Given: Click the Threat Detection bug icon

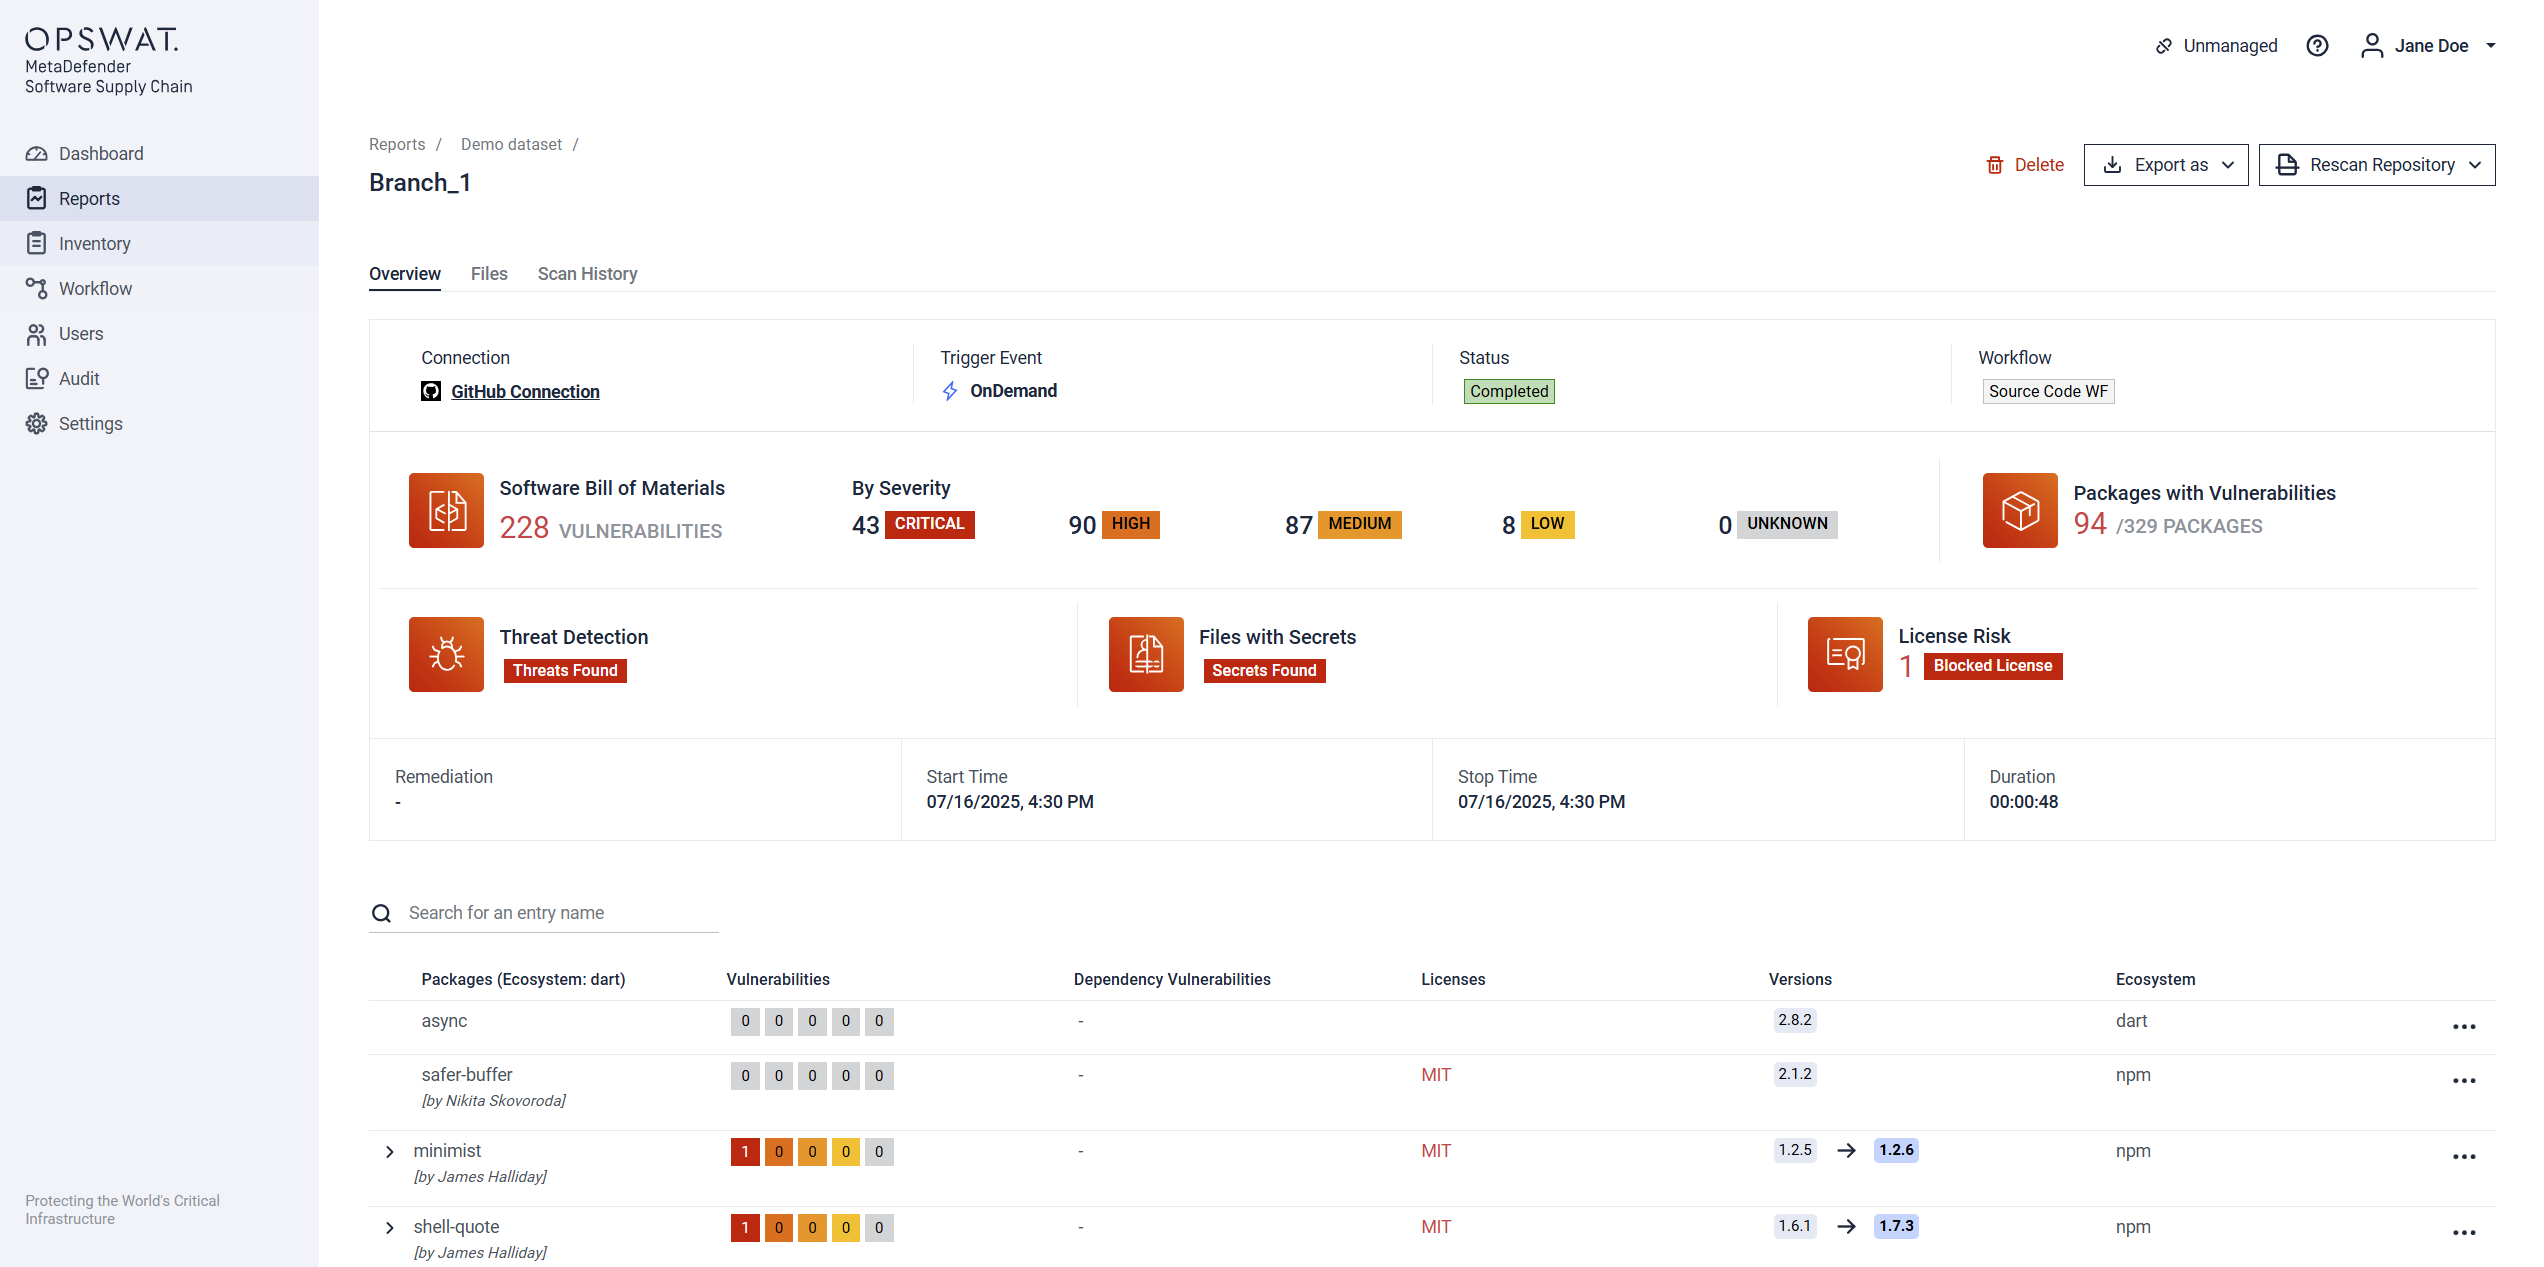Looking at the screenshot, I should pyautogui.click(x=446, y=654).
